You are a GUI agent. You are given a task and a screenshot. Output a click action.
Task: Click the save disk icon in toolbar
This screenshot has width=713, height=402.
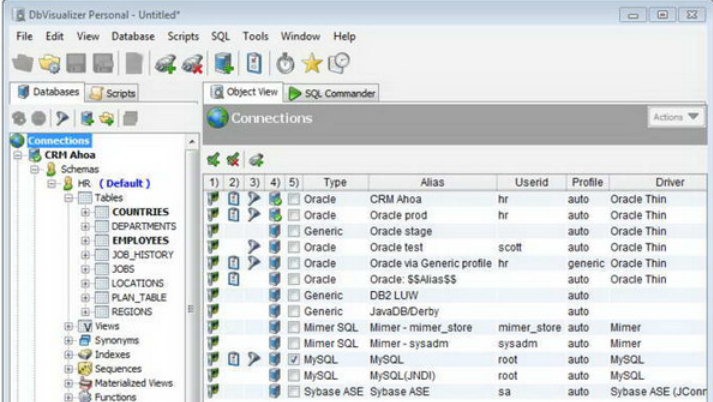tap(76, 63)
